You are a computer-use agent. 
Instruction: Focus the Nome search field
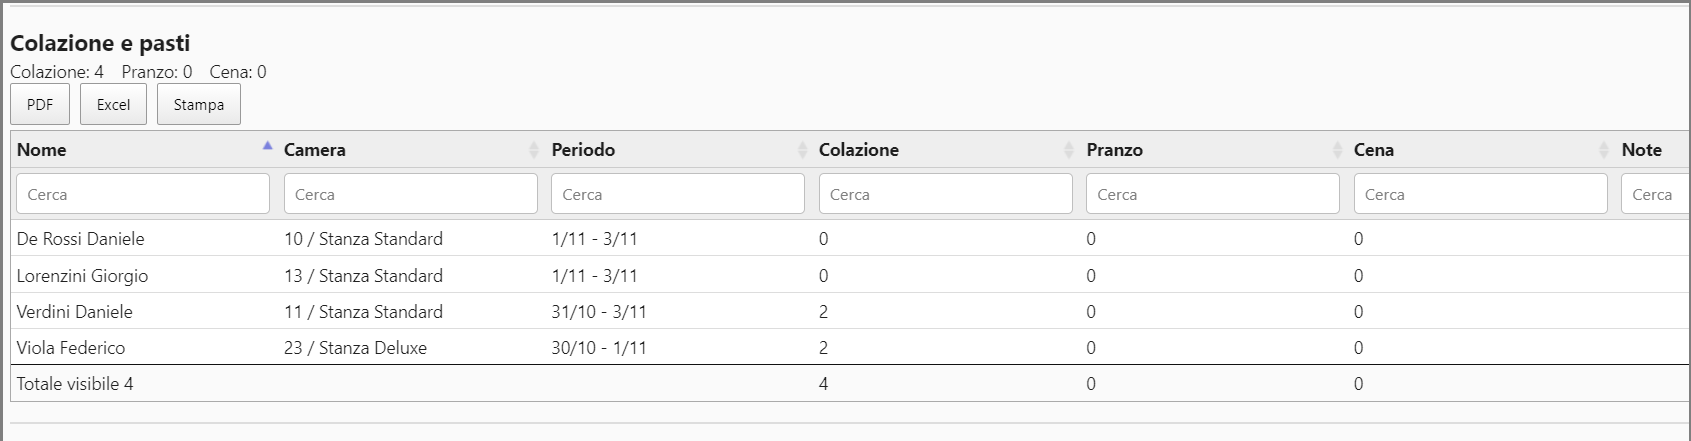143,194
